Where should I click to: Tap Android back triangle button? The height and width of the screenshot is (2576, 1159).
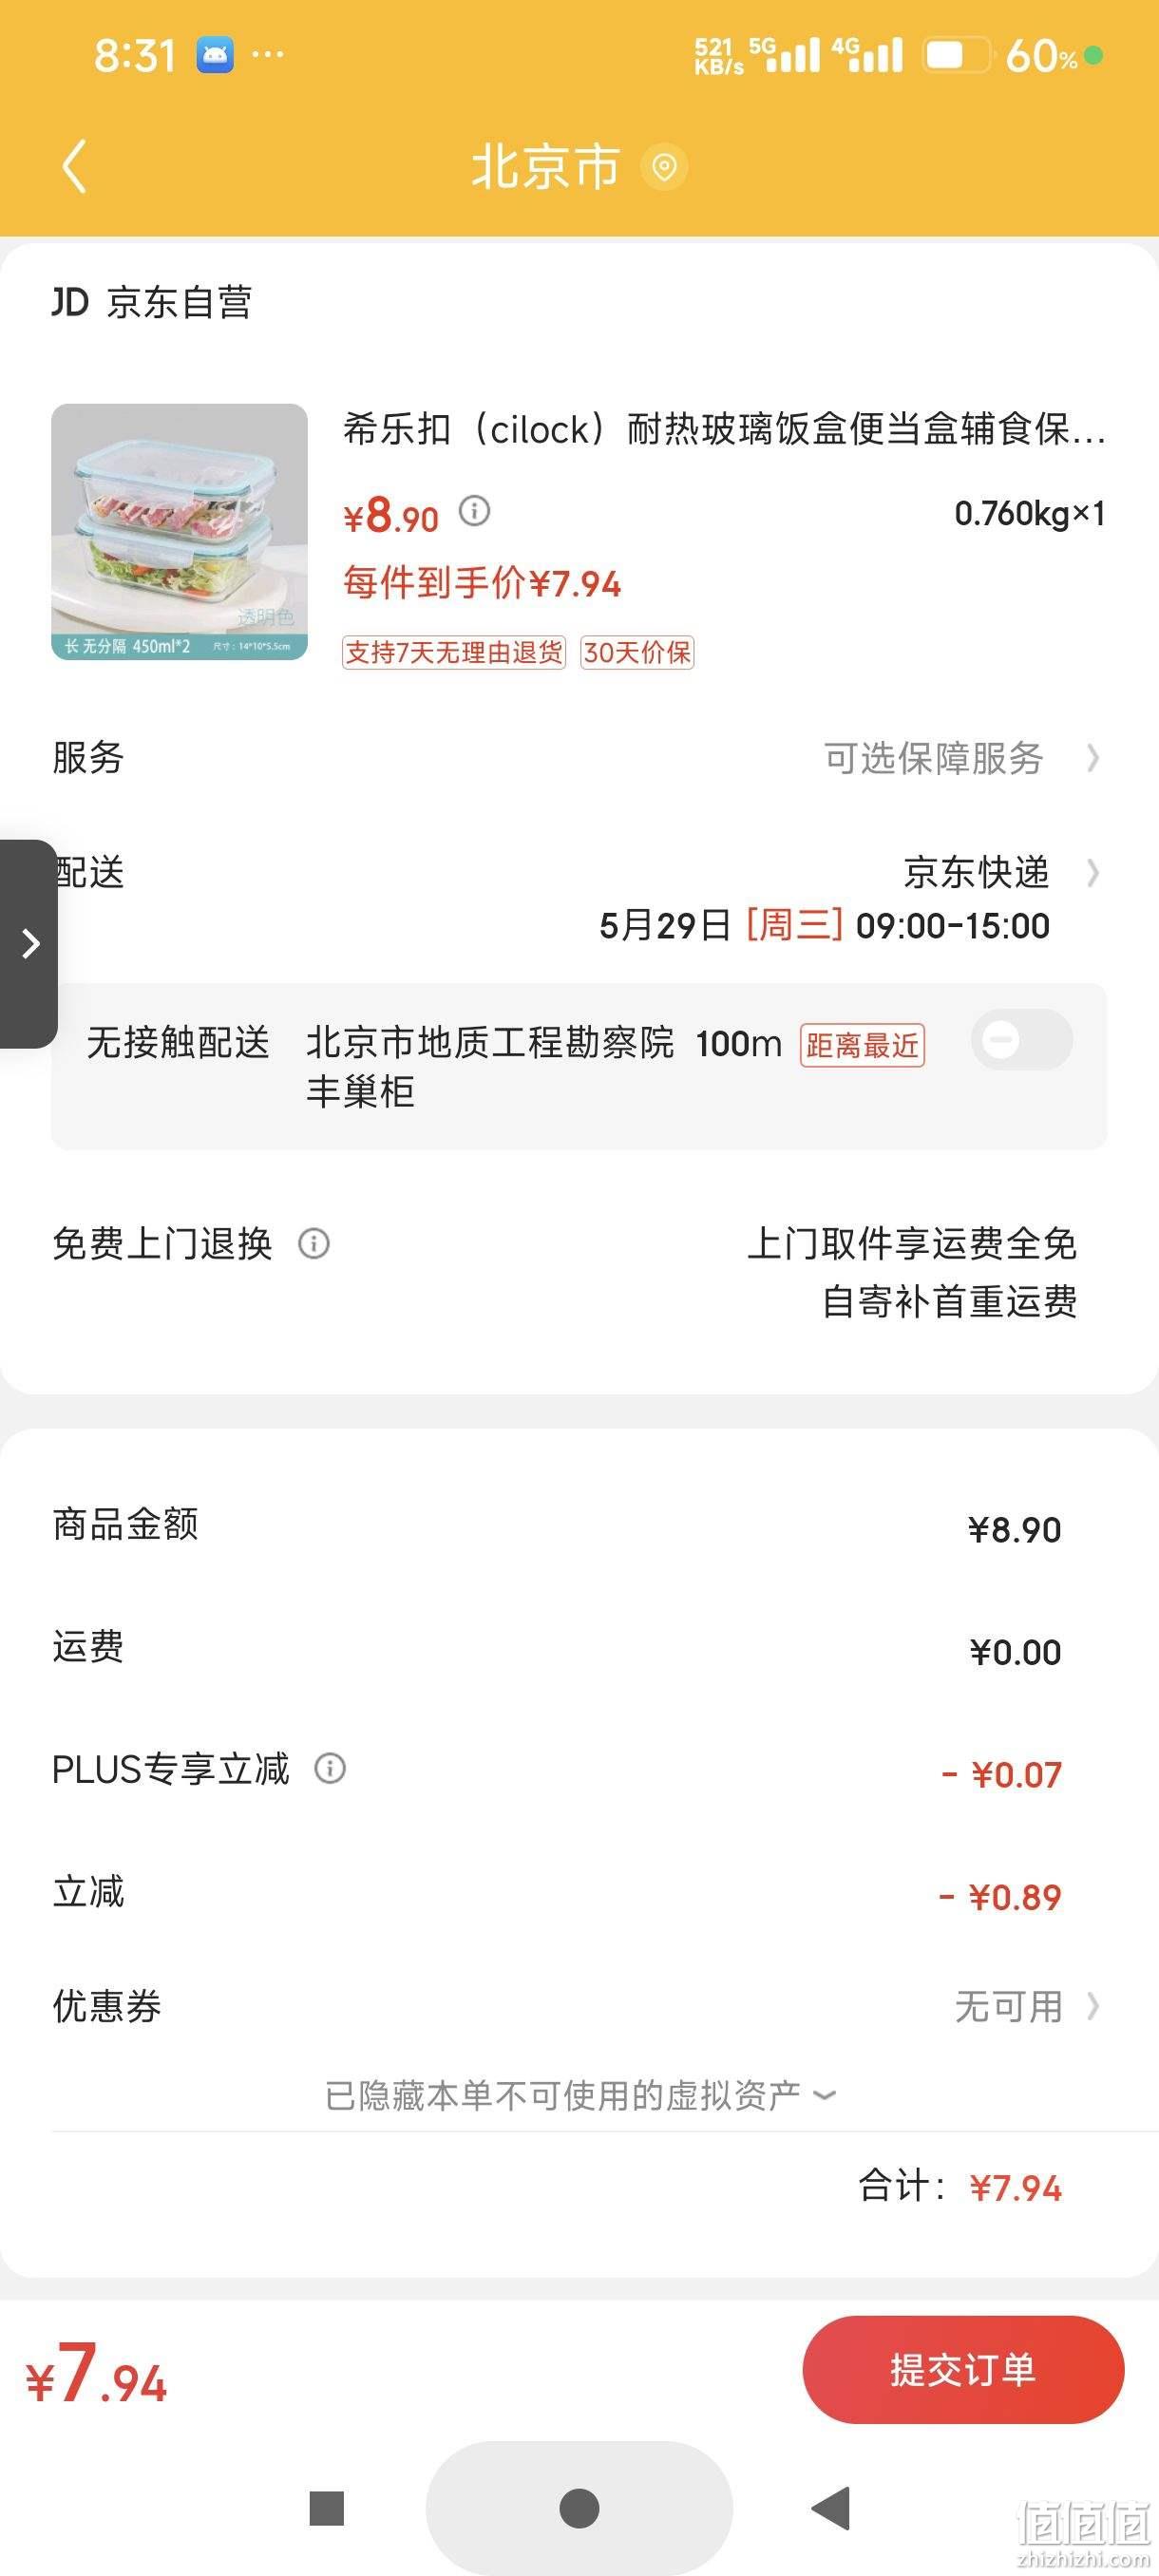pos(830,2508)
